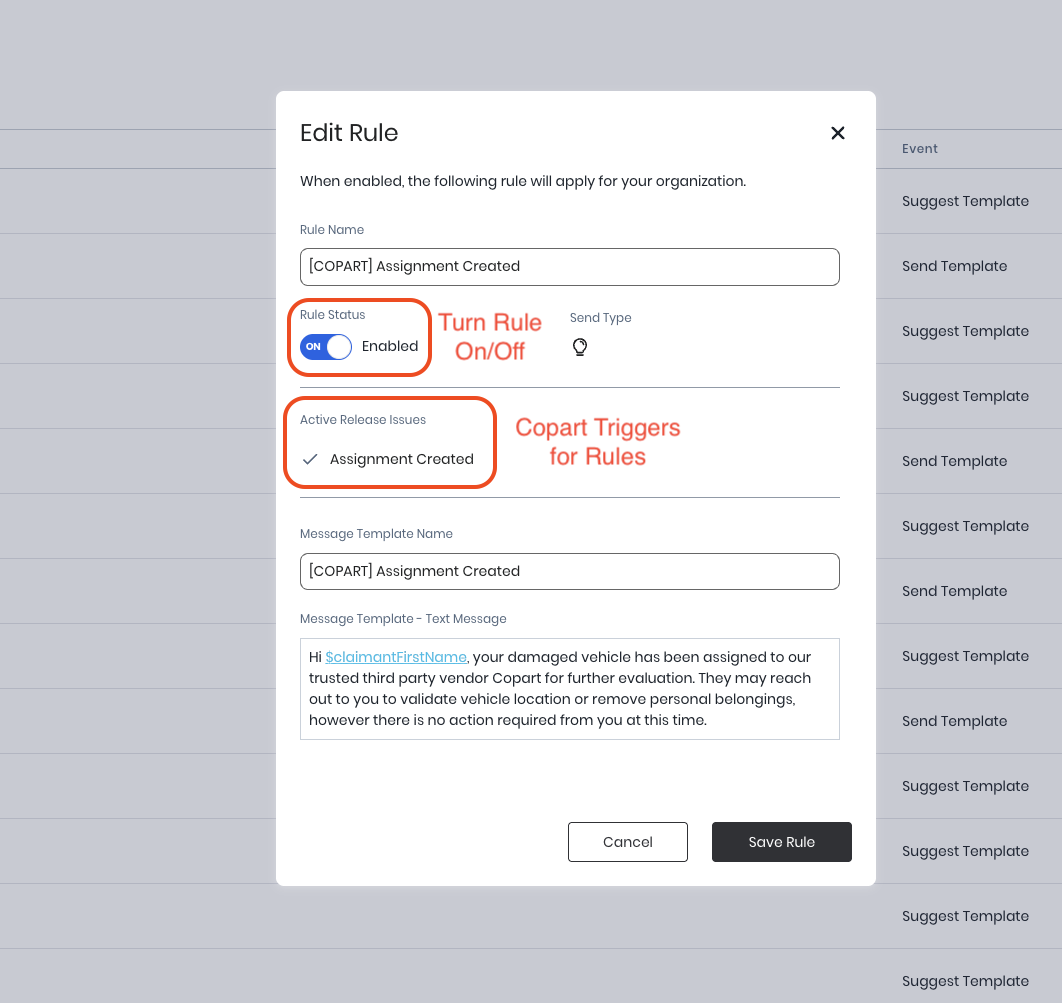Screen dimensions: 1062x1003
Task: Click the Enabled label next to toggle
Action: point(390,346)
